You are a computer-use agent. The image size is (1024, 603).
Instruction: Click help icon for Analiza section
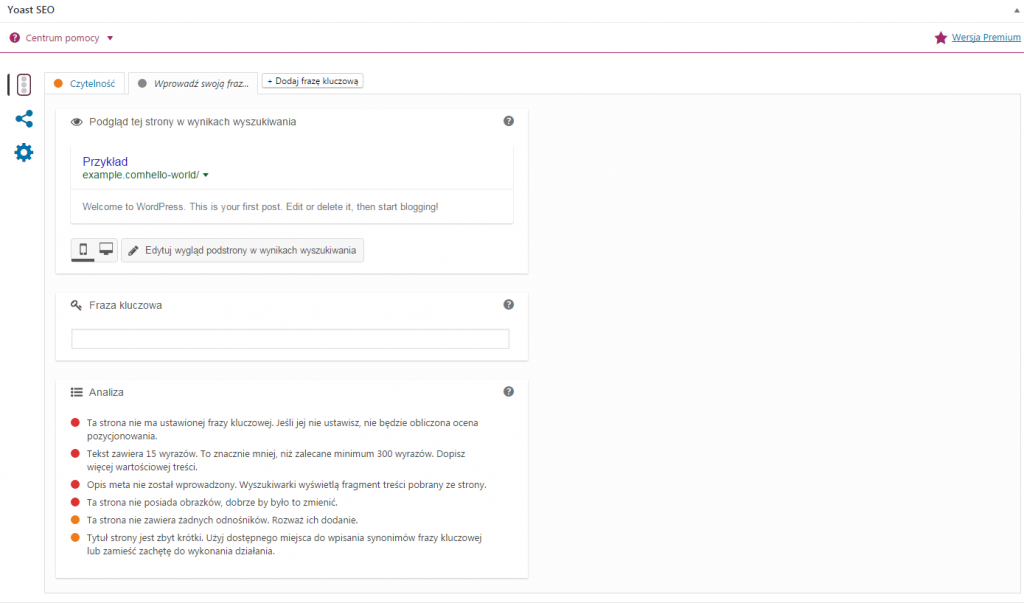click(508, 392)
